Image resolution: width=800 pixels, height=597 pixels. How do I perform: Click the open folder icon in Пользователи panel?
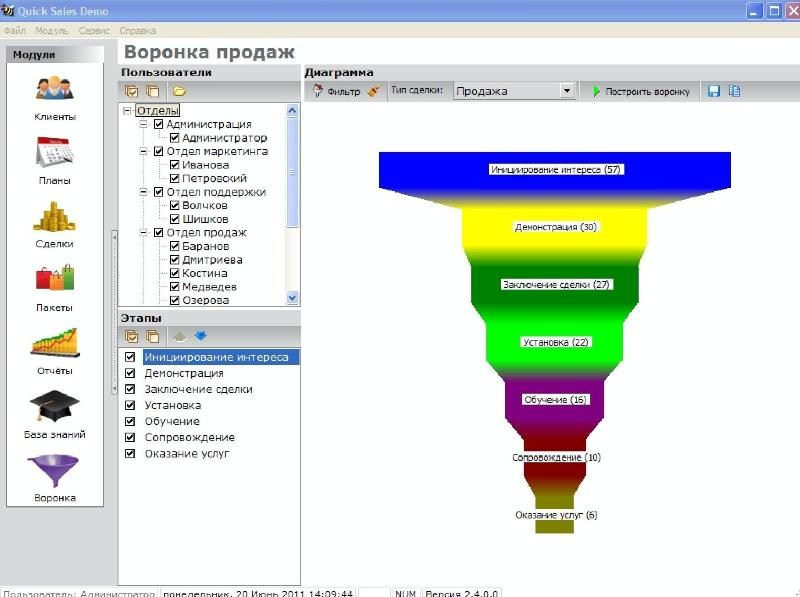pos(180,90)
